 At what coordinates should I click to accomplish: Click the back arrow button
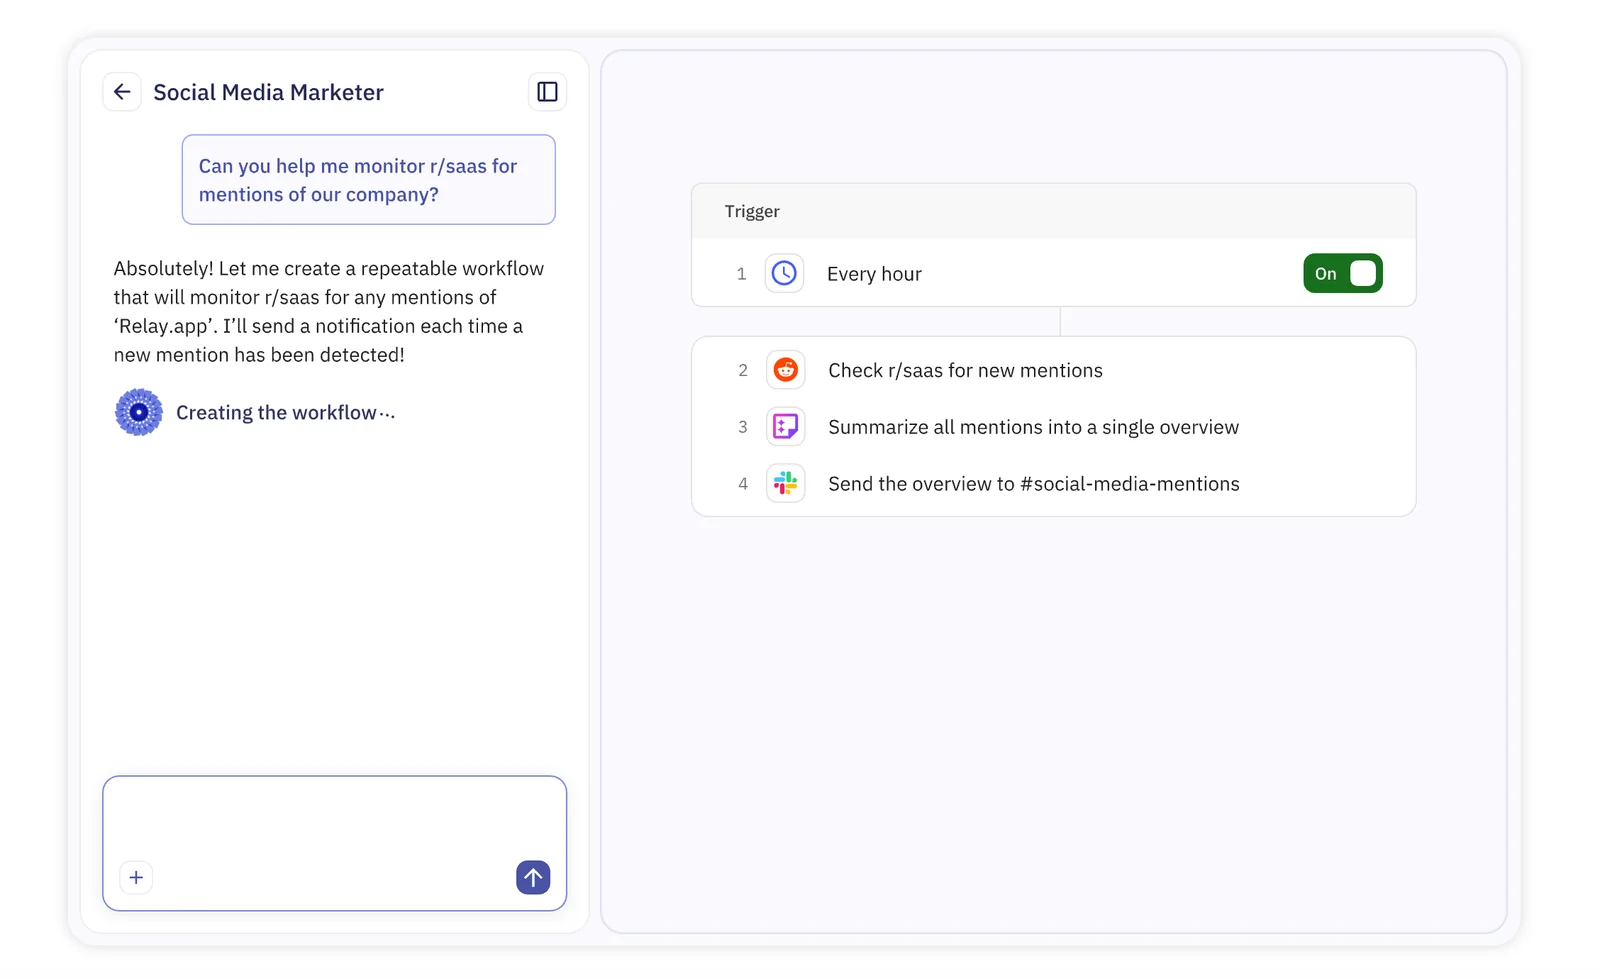coord(122,92)
